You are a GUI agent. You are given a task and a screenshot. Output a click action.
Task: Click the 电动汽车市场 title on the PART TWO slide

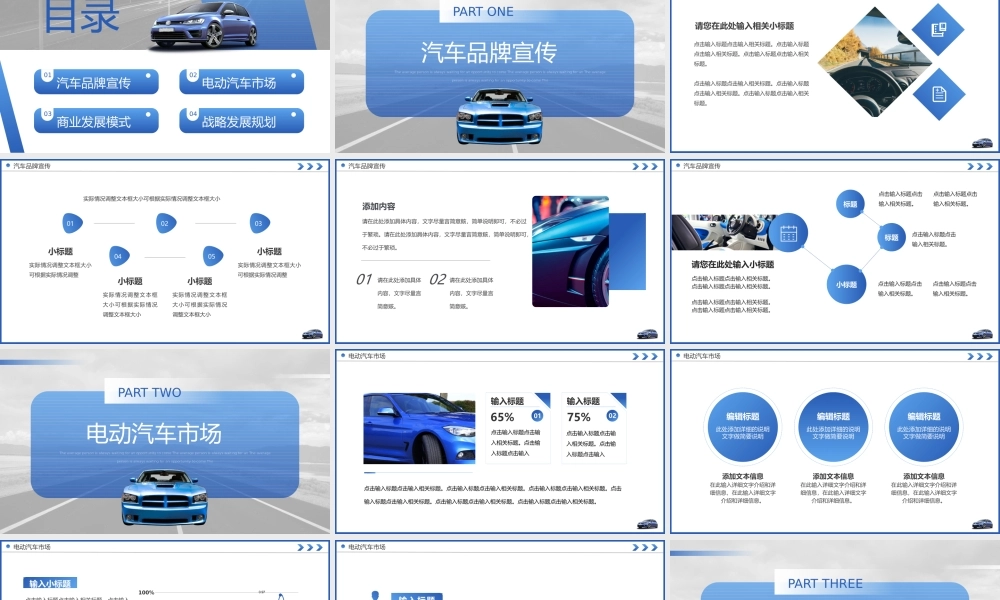[x=154, y=434]
